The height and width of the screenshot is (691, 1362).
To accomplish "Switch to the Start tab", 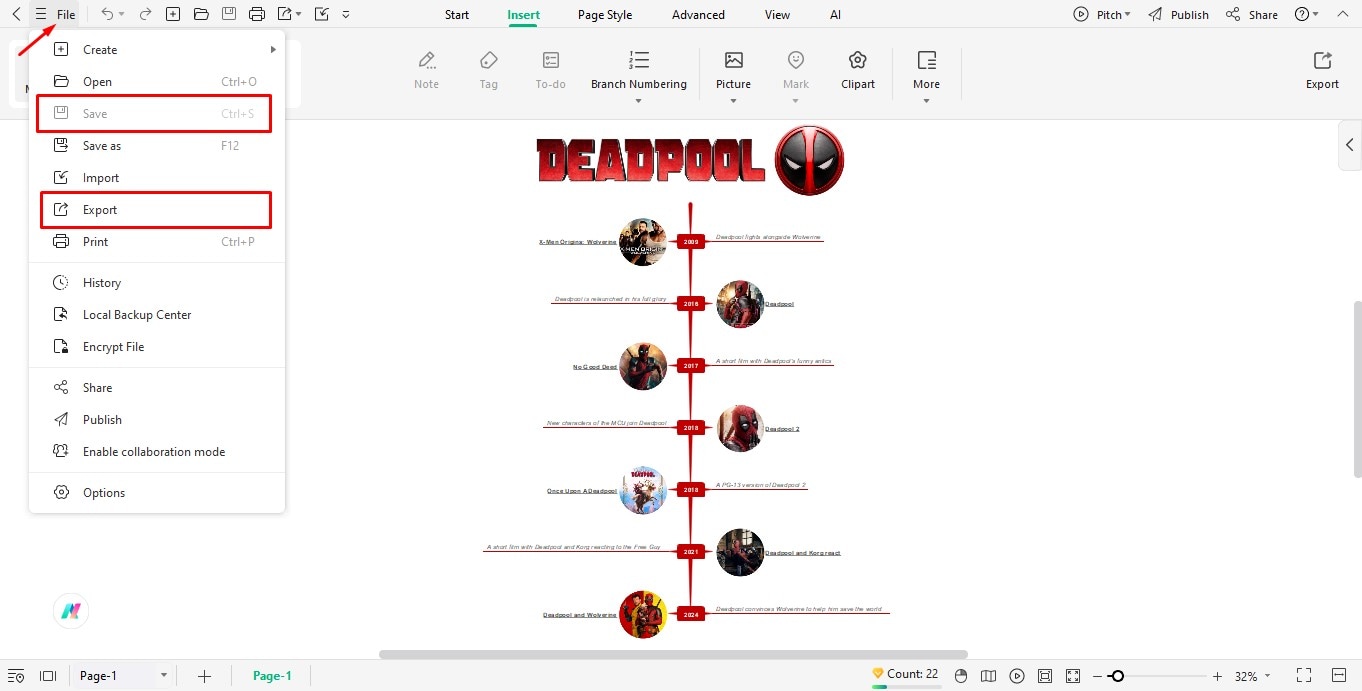I will 457,15.
